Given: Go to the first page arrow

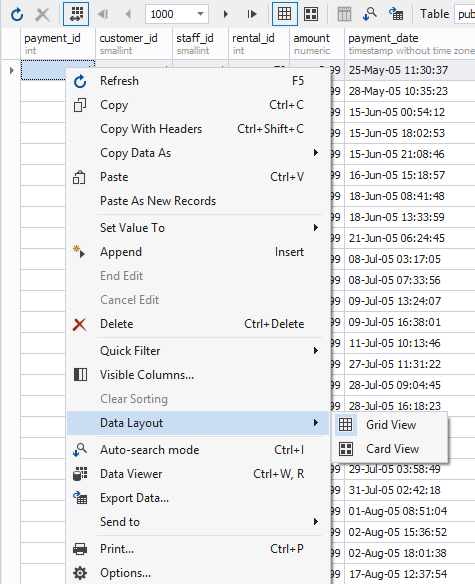Looking at the screenshot, I should tap(103, 14).
